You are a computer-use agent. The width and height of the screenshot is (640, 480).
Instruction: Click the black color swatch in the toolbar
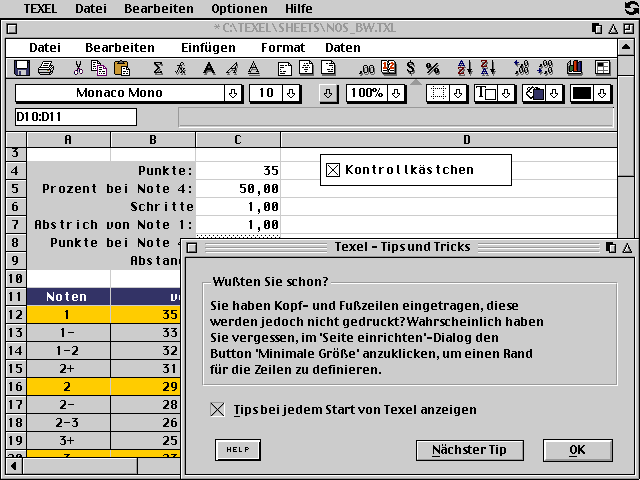(x=582, y=93)
